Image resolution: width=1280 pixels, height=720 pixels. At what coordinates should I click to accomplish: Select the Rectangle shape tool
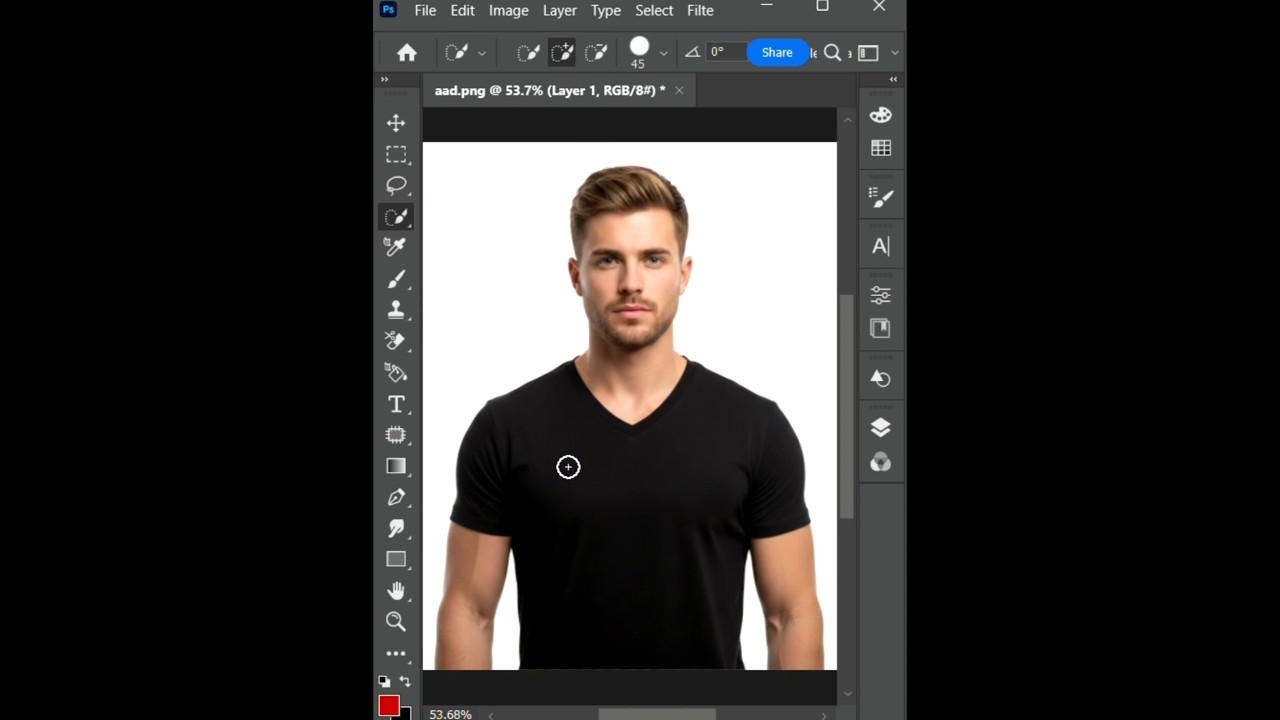(396, 559)
